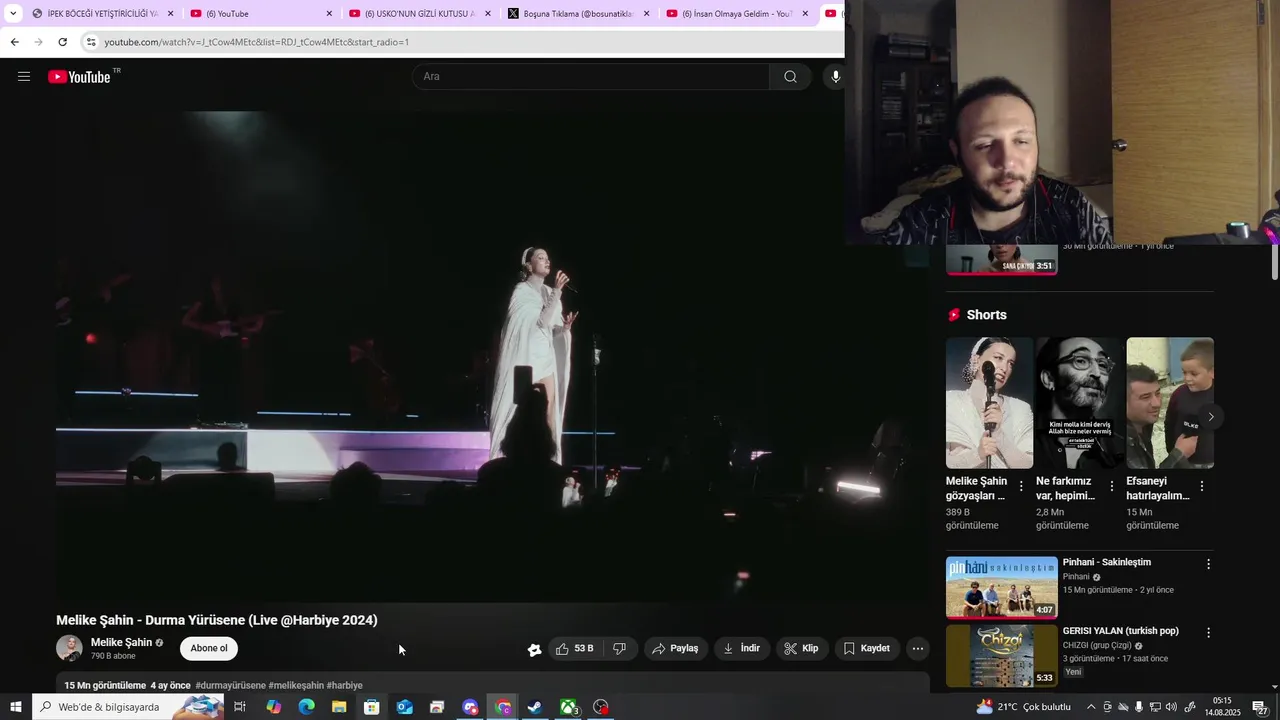The image size is (1280, 720).
Task: Open the YouTube hamburger guide menu
Action: point(24,76)
